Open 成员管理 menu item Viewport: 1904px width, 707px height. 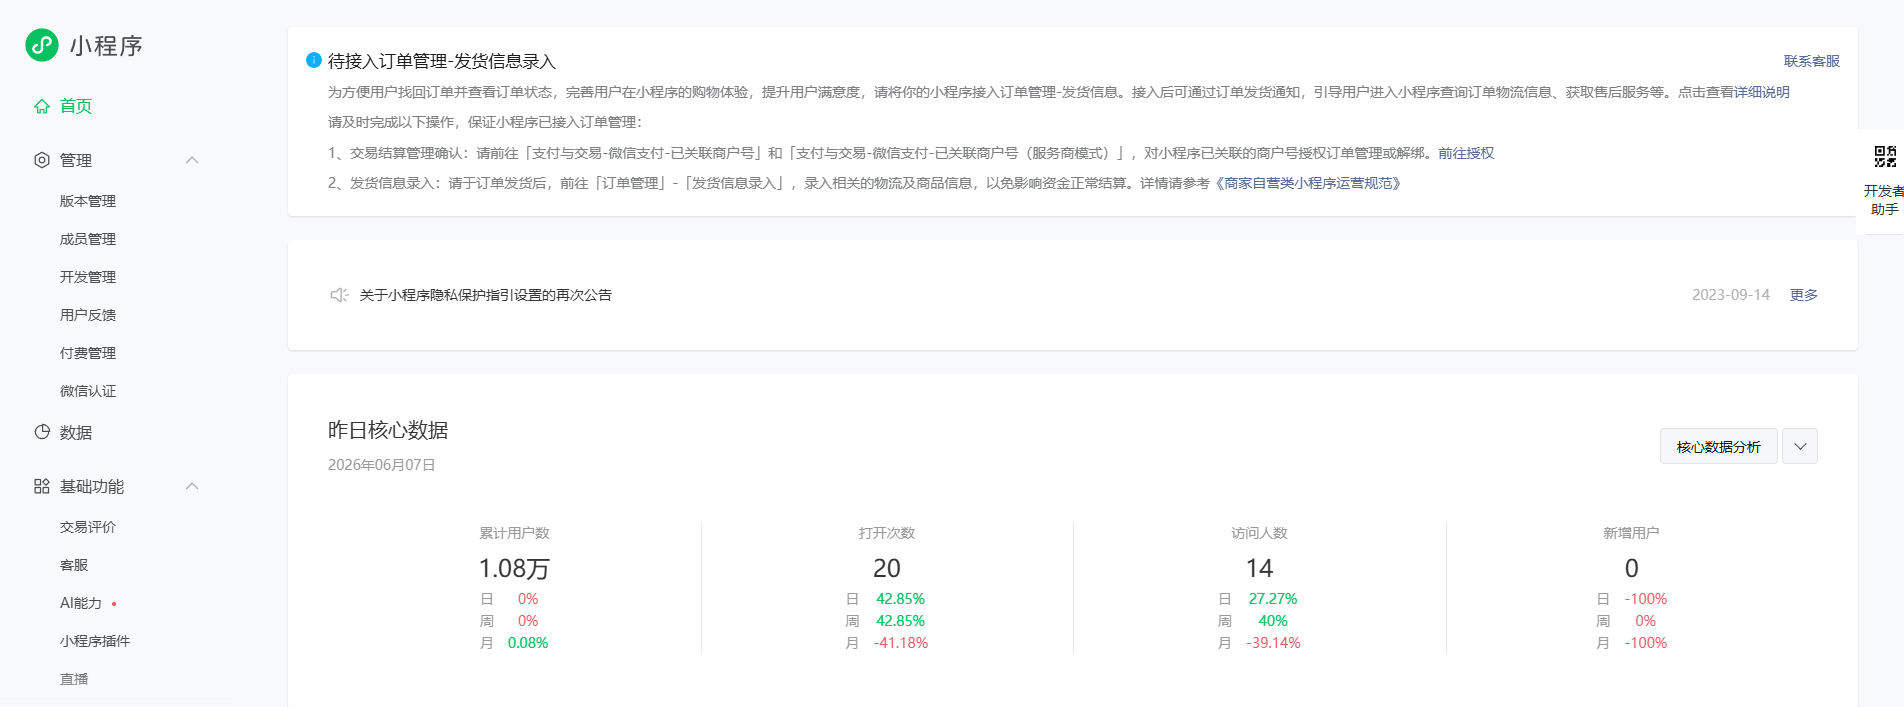(88, 239)
